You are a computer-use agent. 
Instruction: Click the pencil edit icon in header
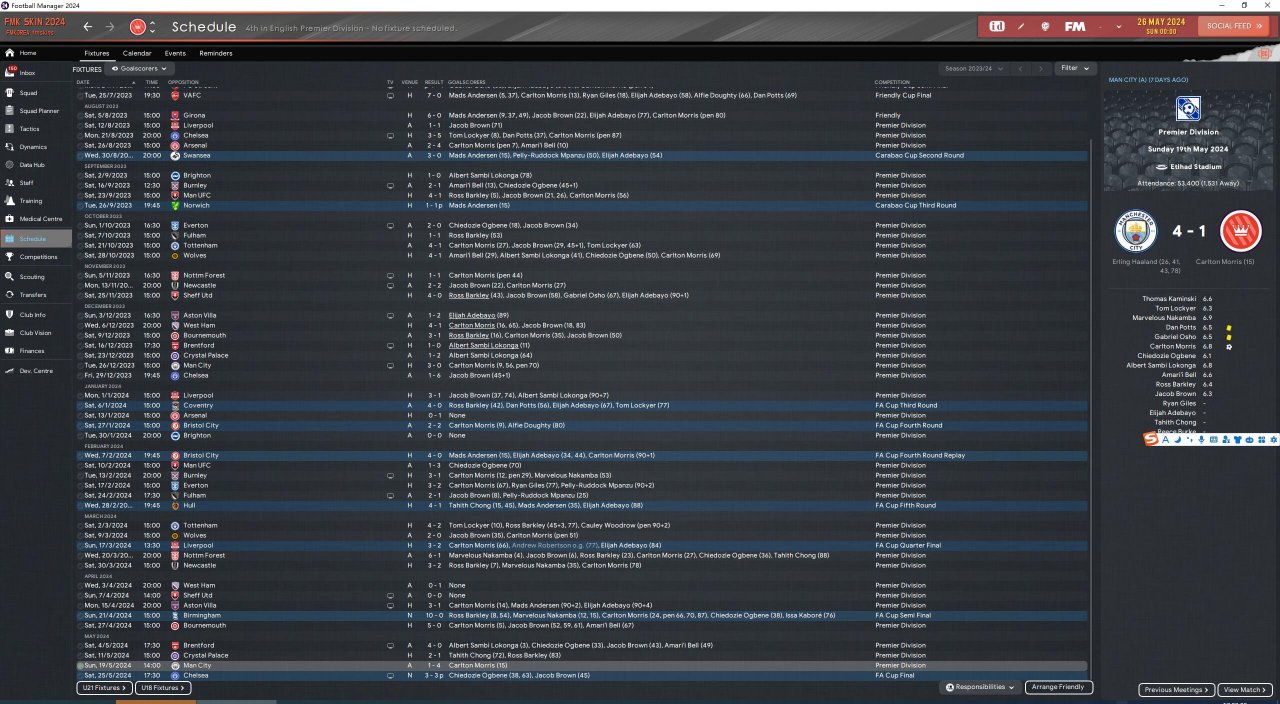coord(1022,26)
